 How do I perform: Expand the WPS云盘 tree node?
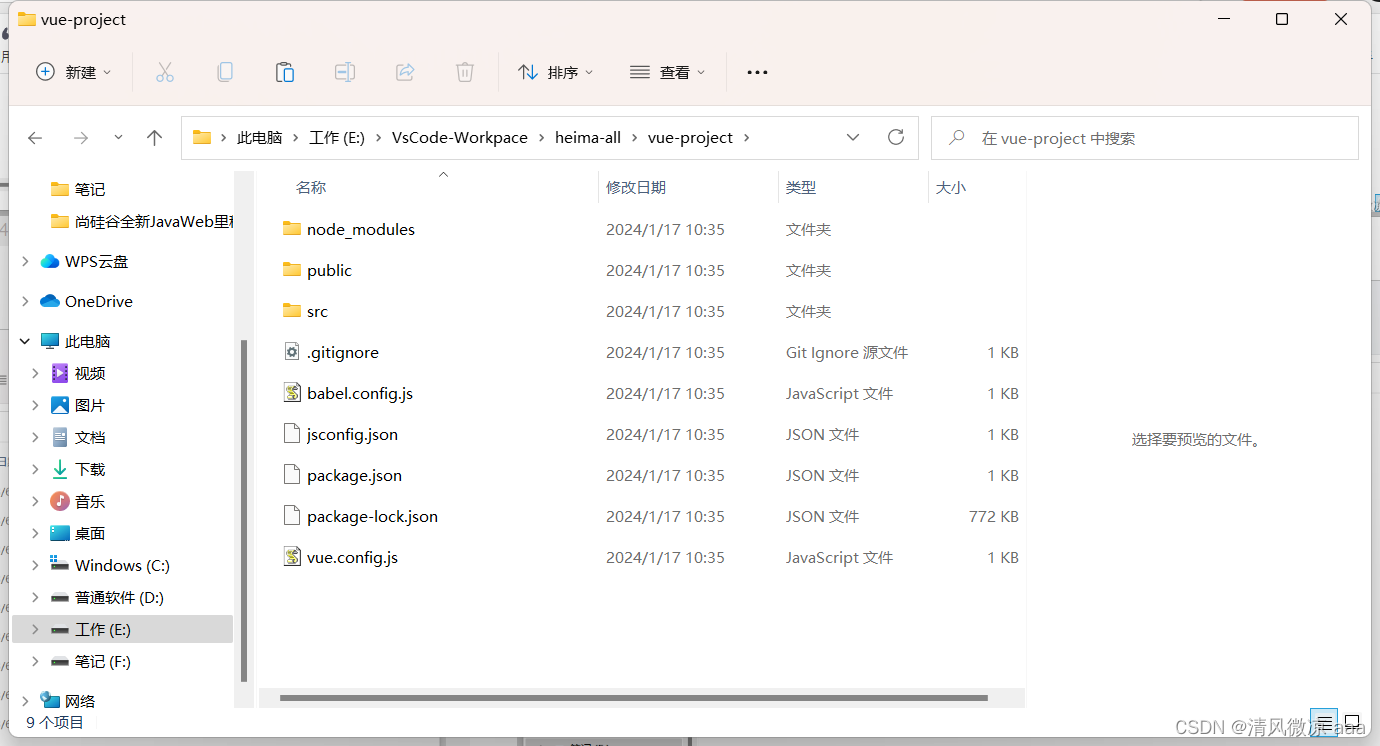(25, 261)
